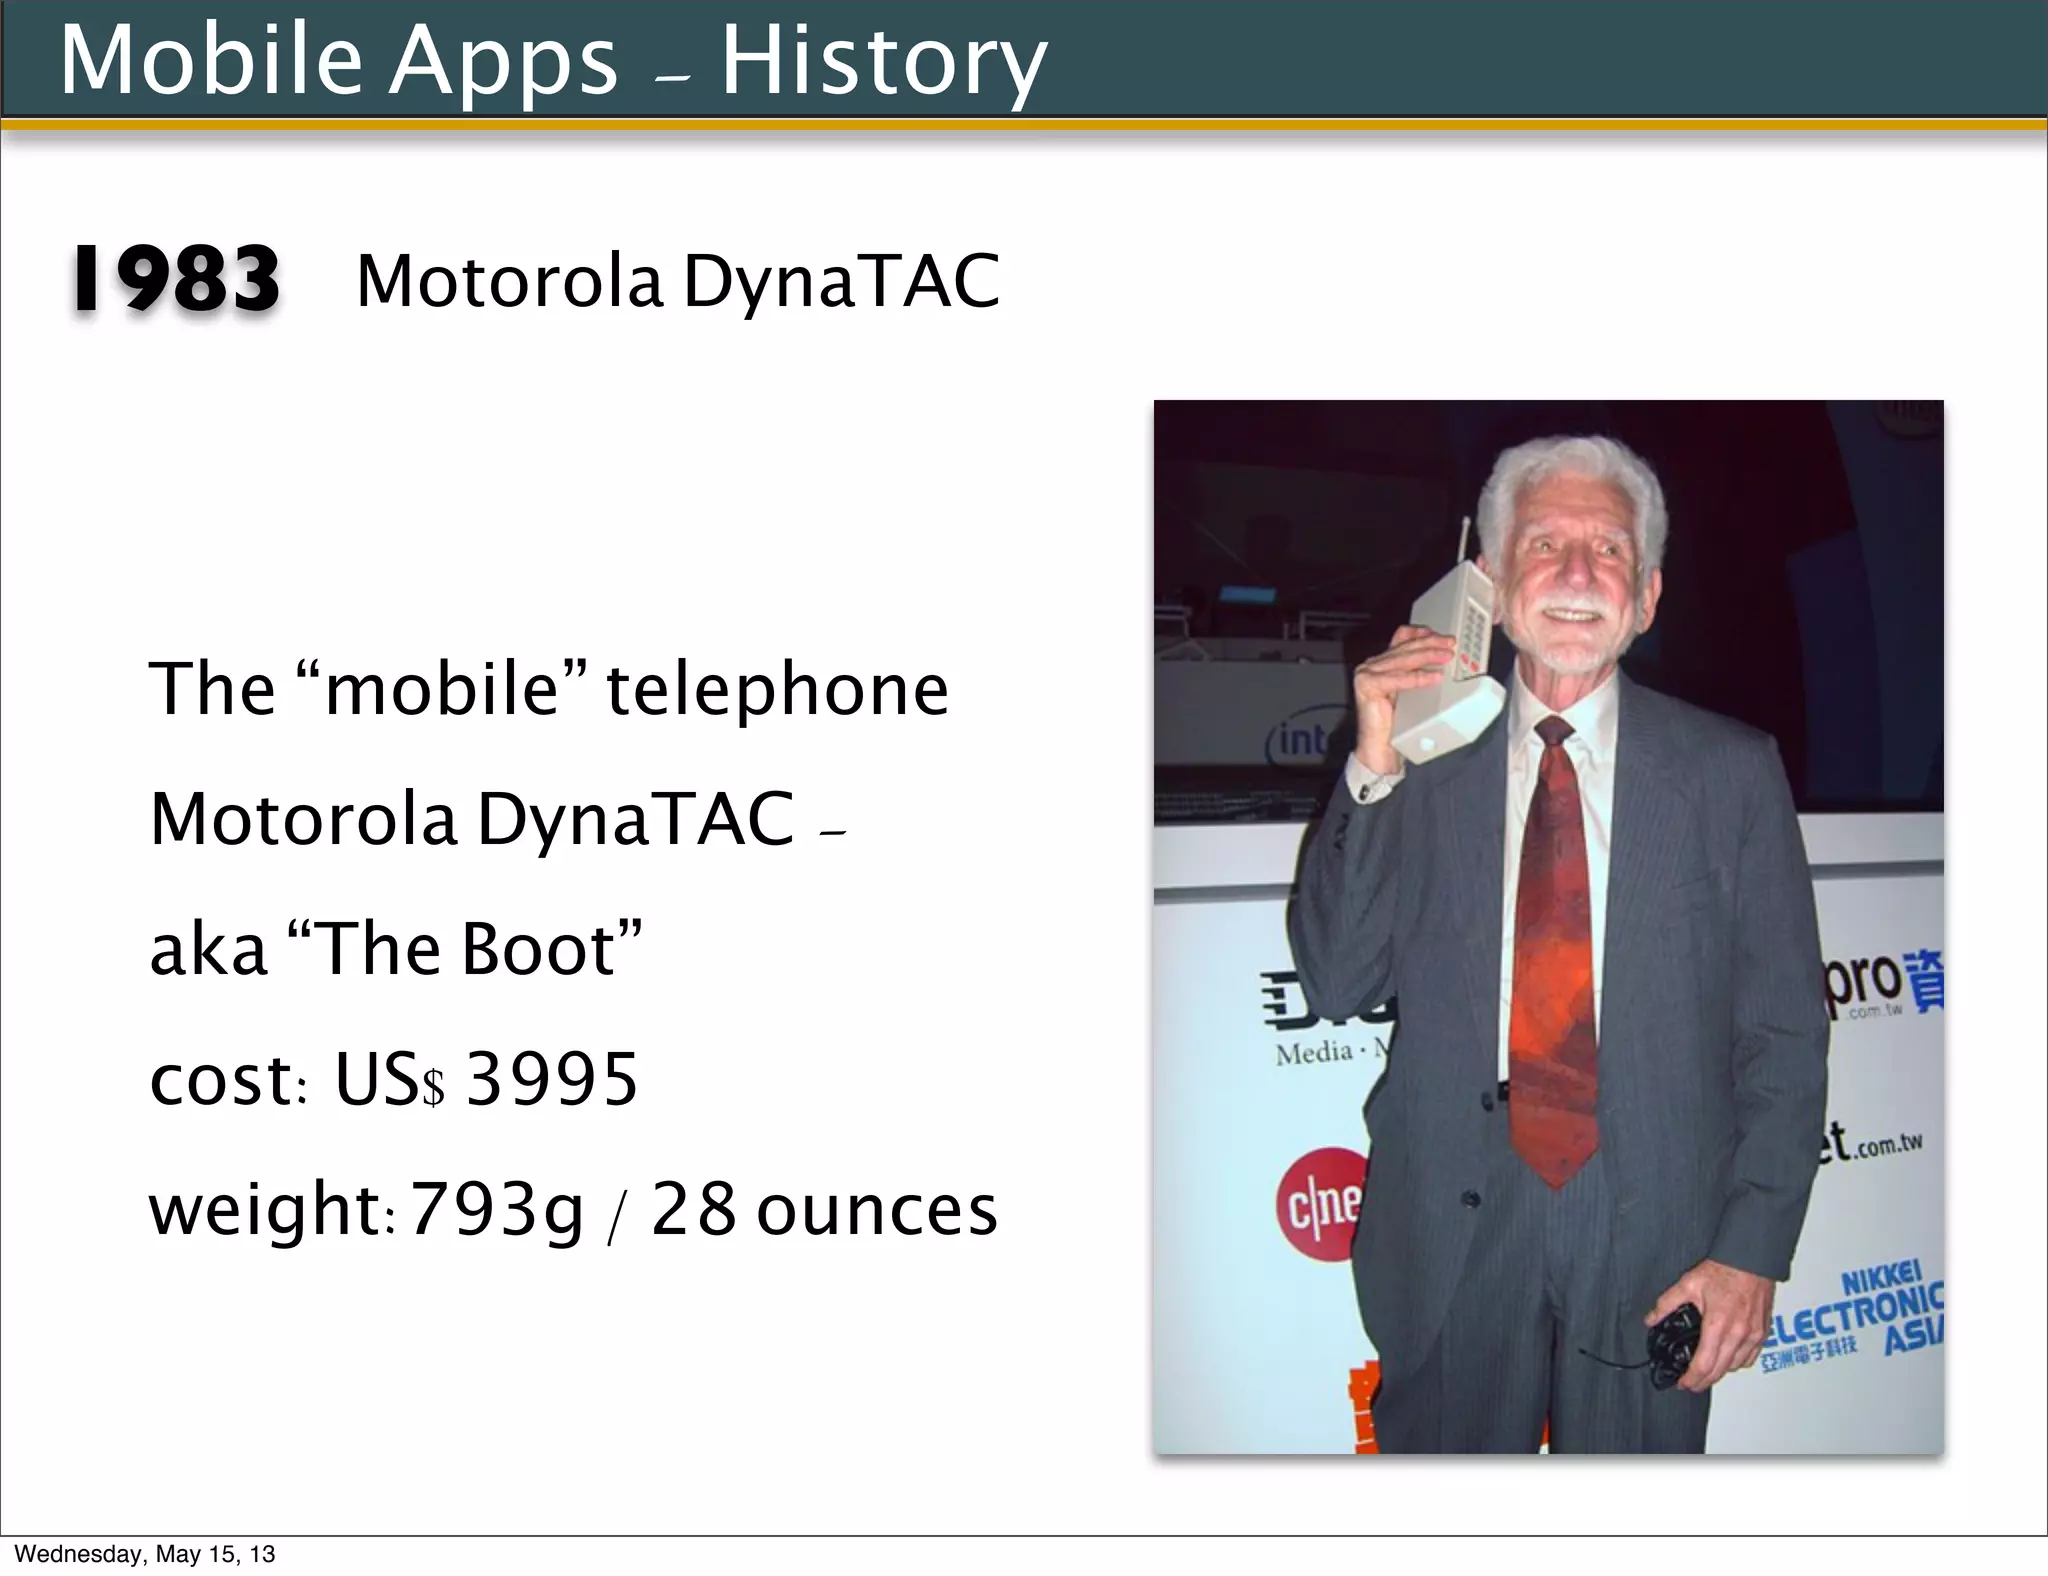2048x1576 pixels.
Task: Click the 'Media' logo text in the photo
Action: tap(1315, 1053)
